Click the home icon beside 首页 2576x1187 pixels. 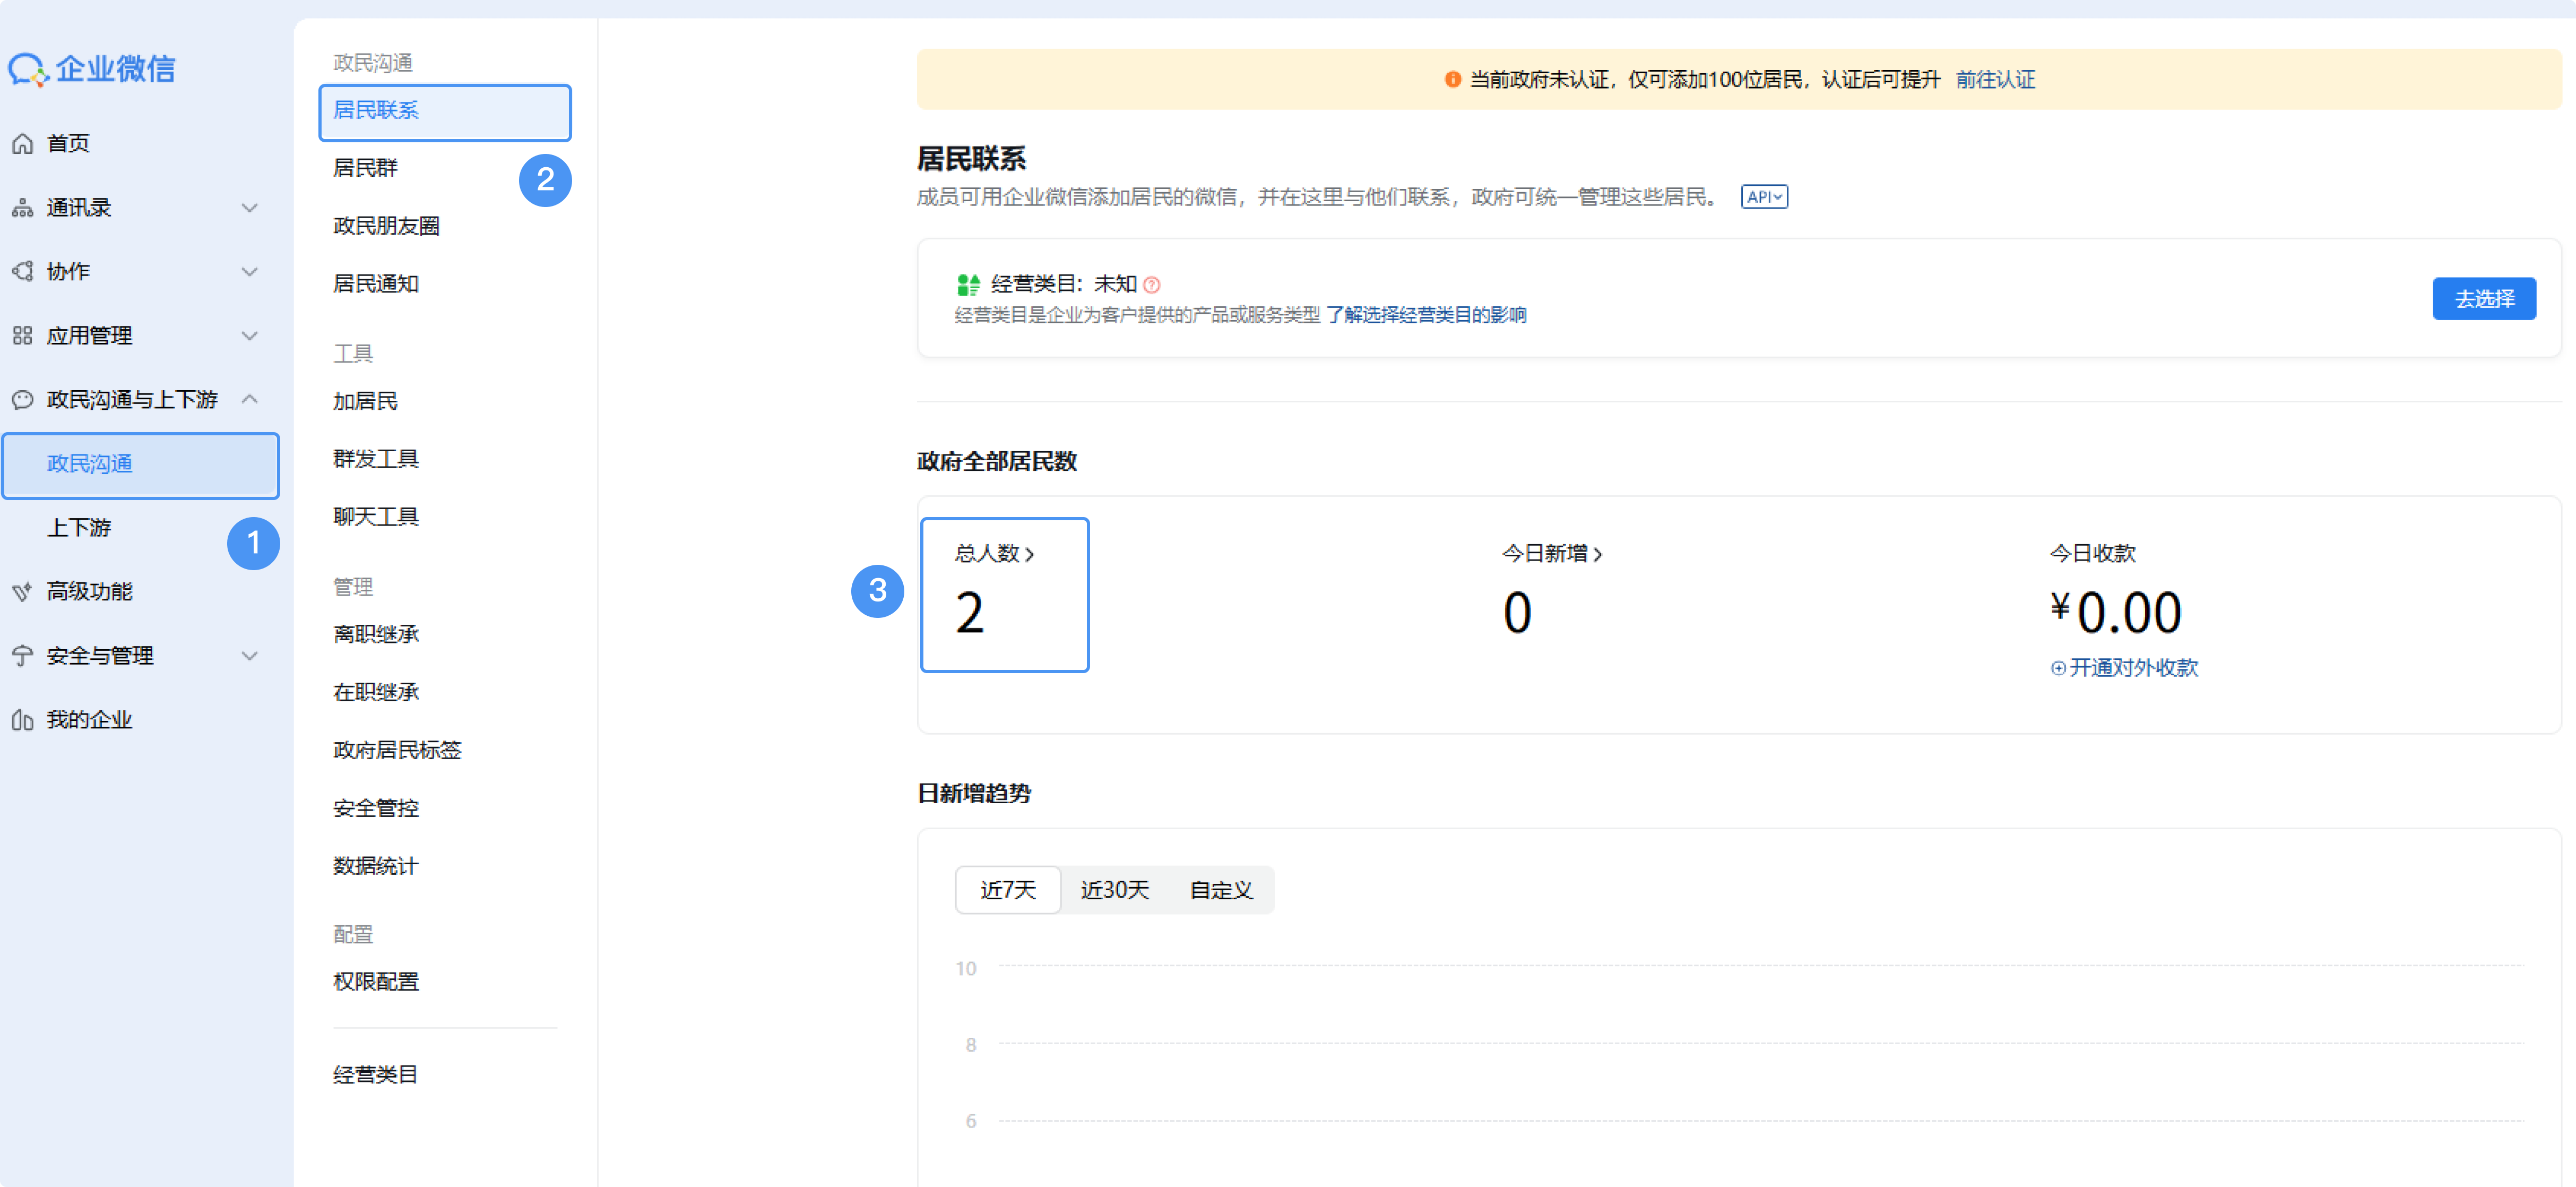(x=22, y=144)
